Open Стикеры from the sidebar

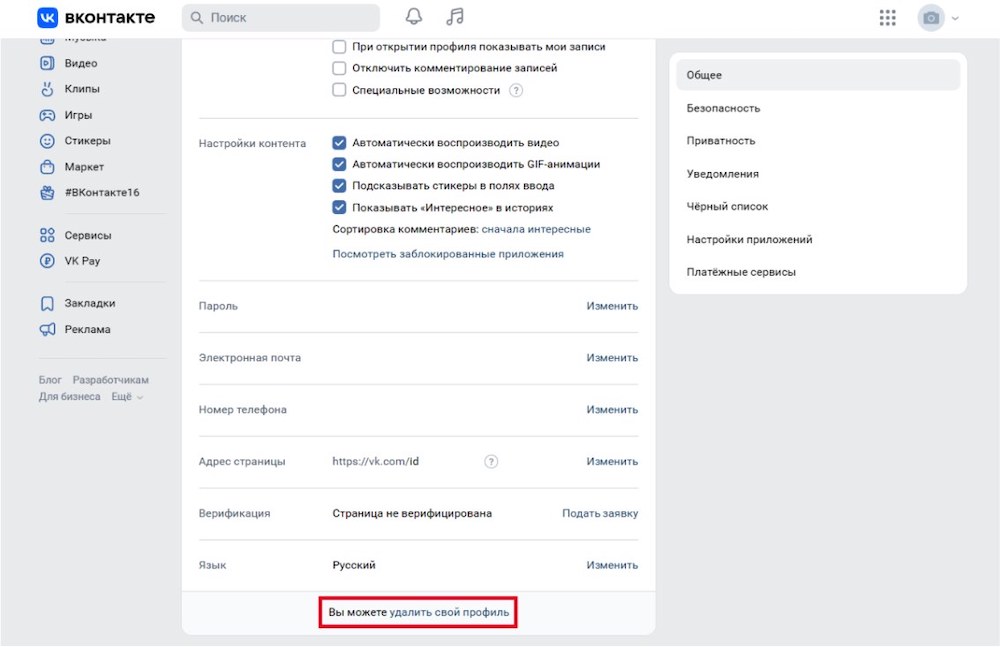pyautogui.click(x=85, y=141)
